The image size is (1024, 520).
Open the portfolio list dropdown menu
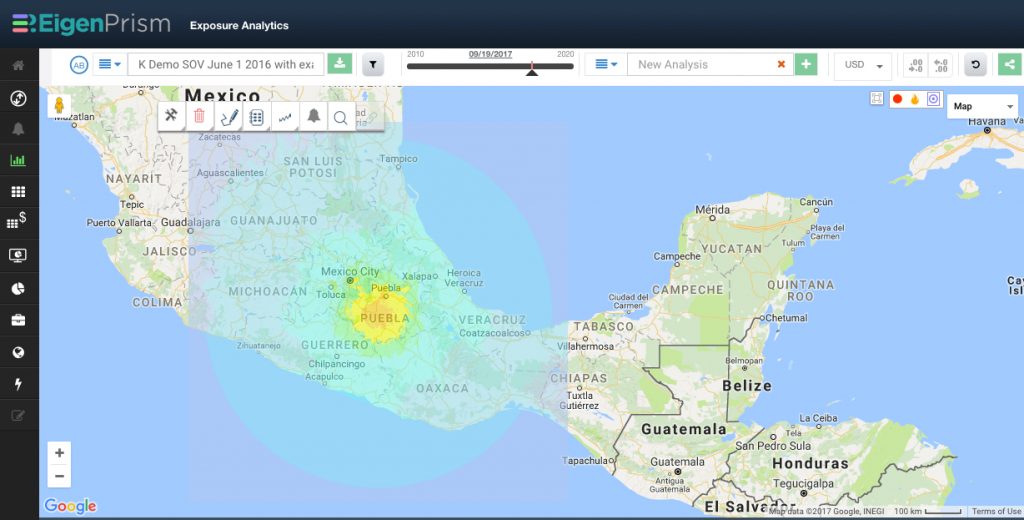(x=110, y=65)
